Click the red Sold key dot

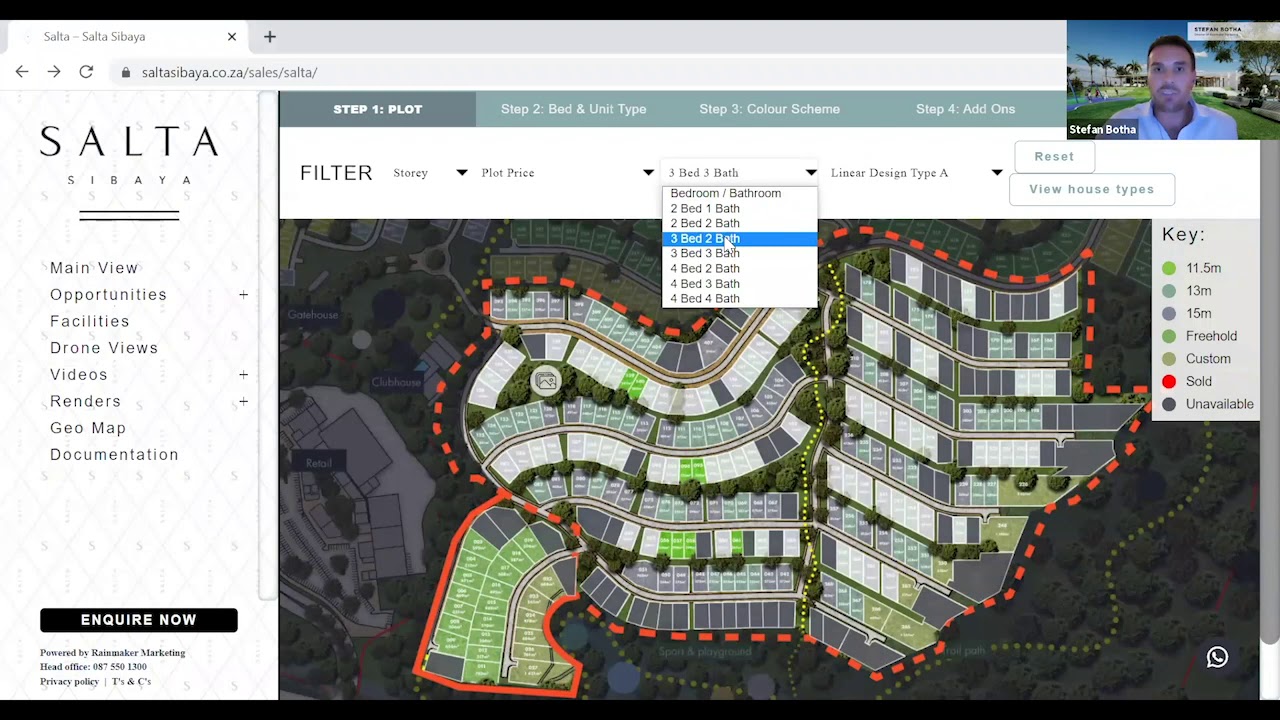[1169, 381]
